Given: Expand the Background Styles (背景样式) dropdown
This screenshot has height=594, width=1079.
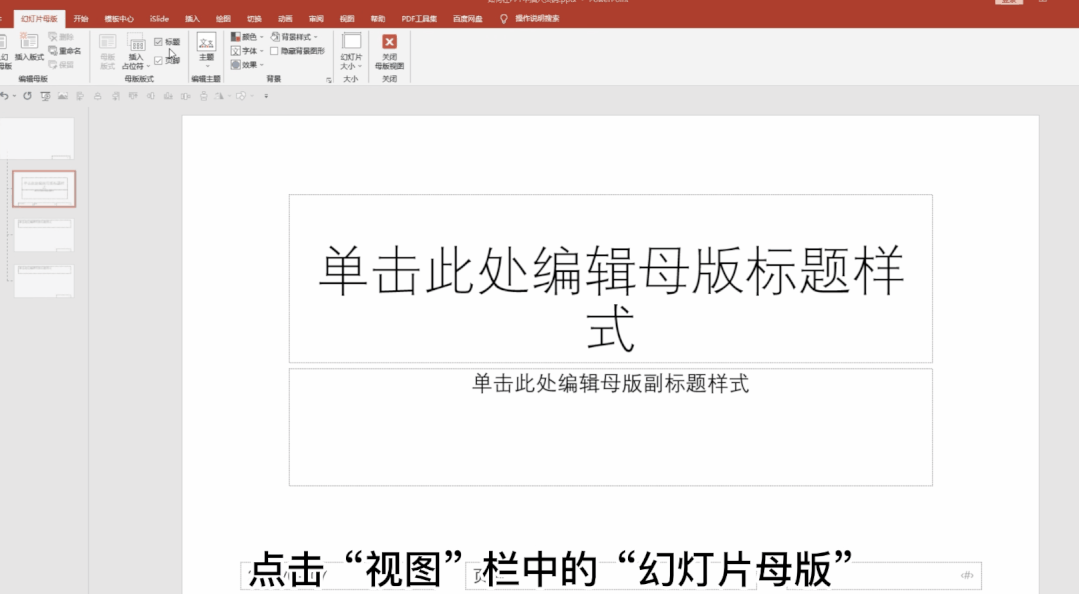Looking at the screenshot, I should click(296, 37).
